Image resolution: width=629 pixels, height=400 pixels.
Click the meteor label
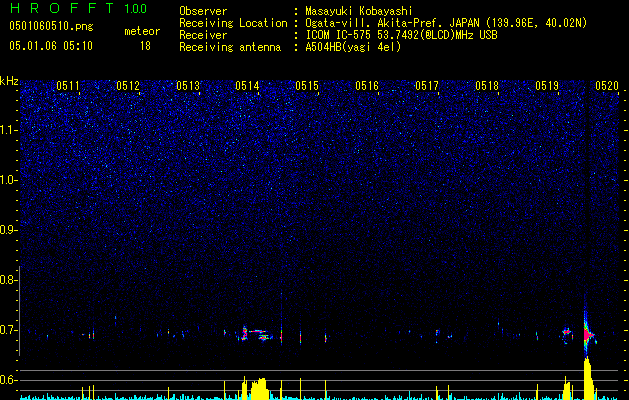(142, 31)
